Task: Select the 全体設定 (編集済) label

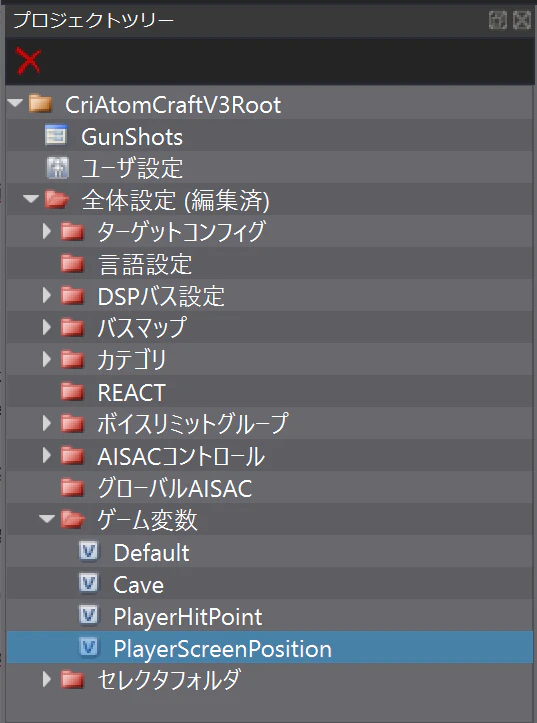Action: 176,201
